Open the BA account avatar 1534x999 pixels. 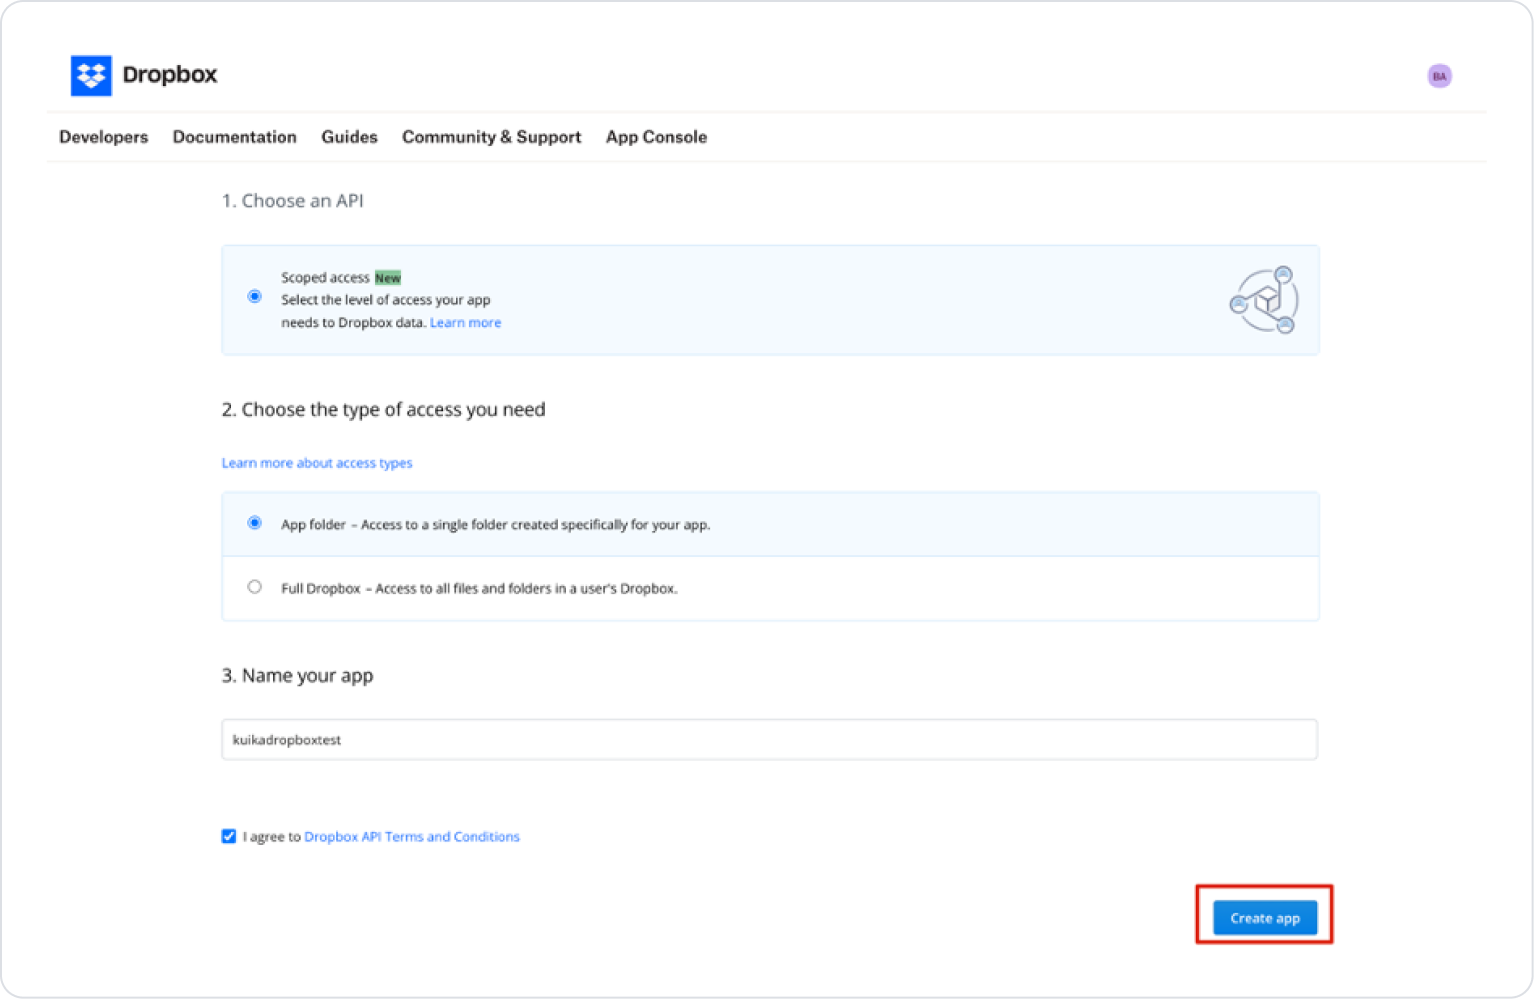click(1439, 76)
